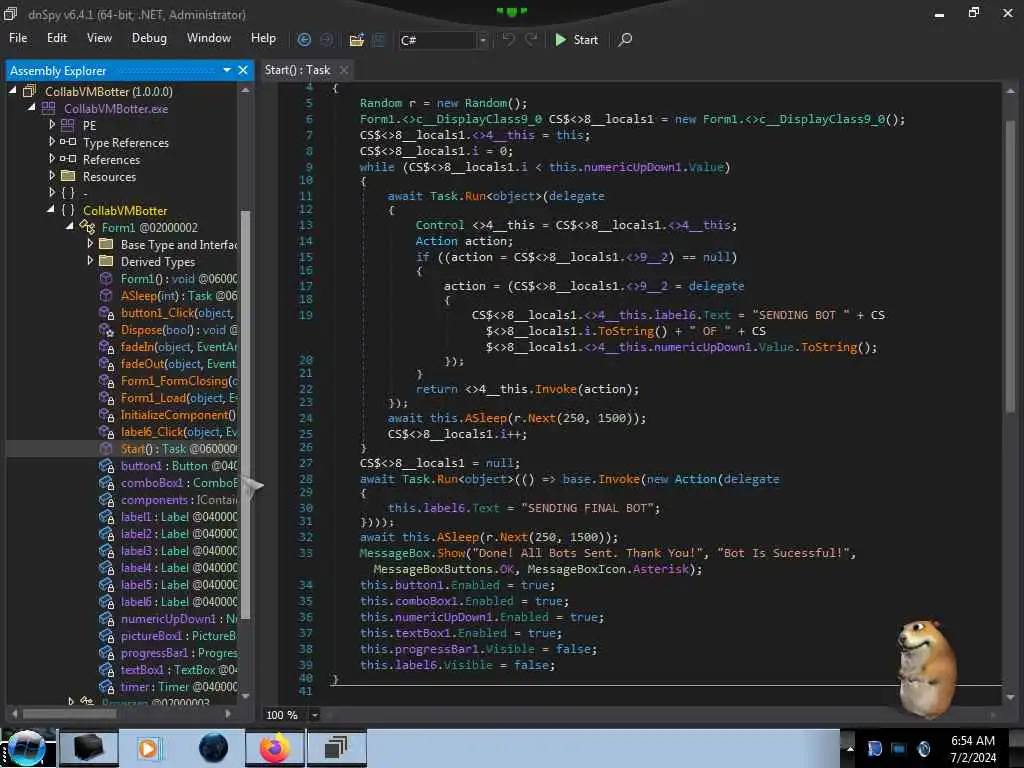Screen dimensions: 1024x768
Task: Click the Windows Start orb
Action: (26, 748)
